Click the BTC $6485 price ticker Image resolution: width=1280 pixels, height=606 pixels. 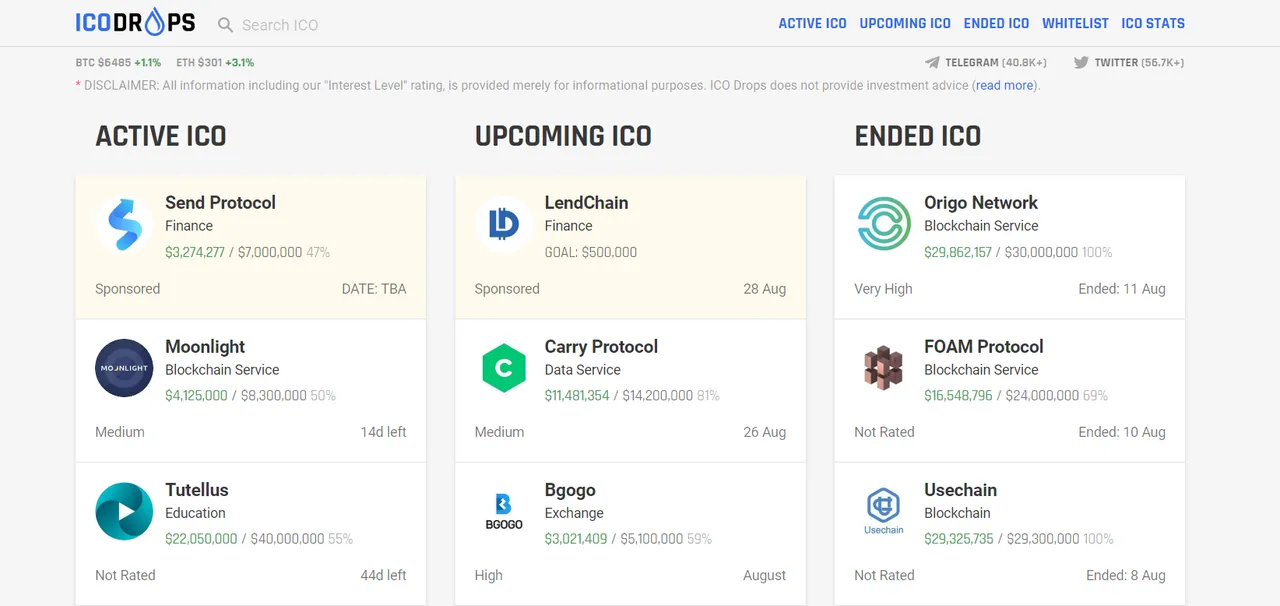tap(118, 62)
